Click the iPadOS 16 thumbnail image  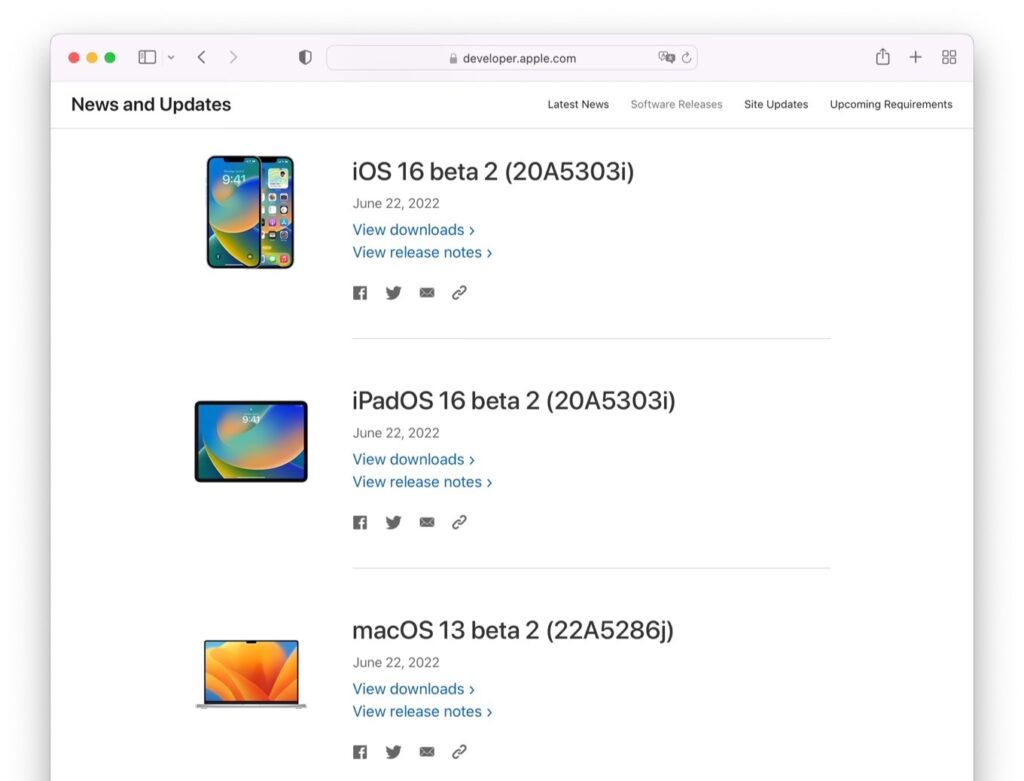coord(250,441)
